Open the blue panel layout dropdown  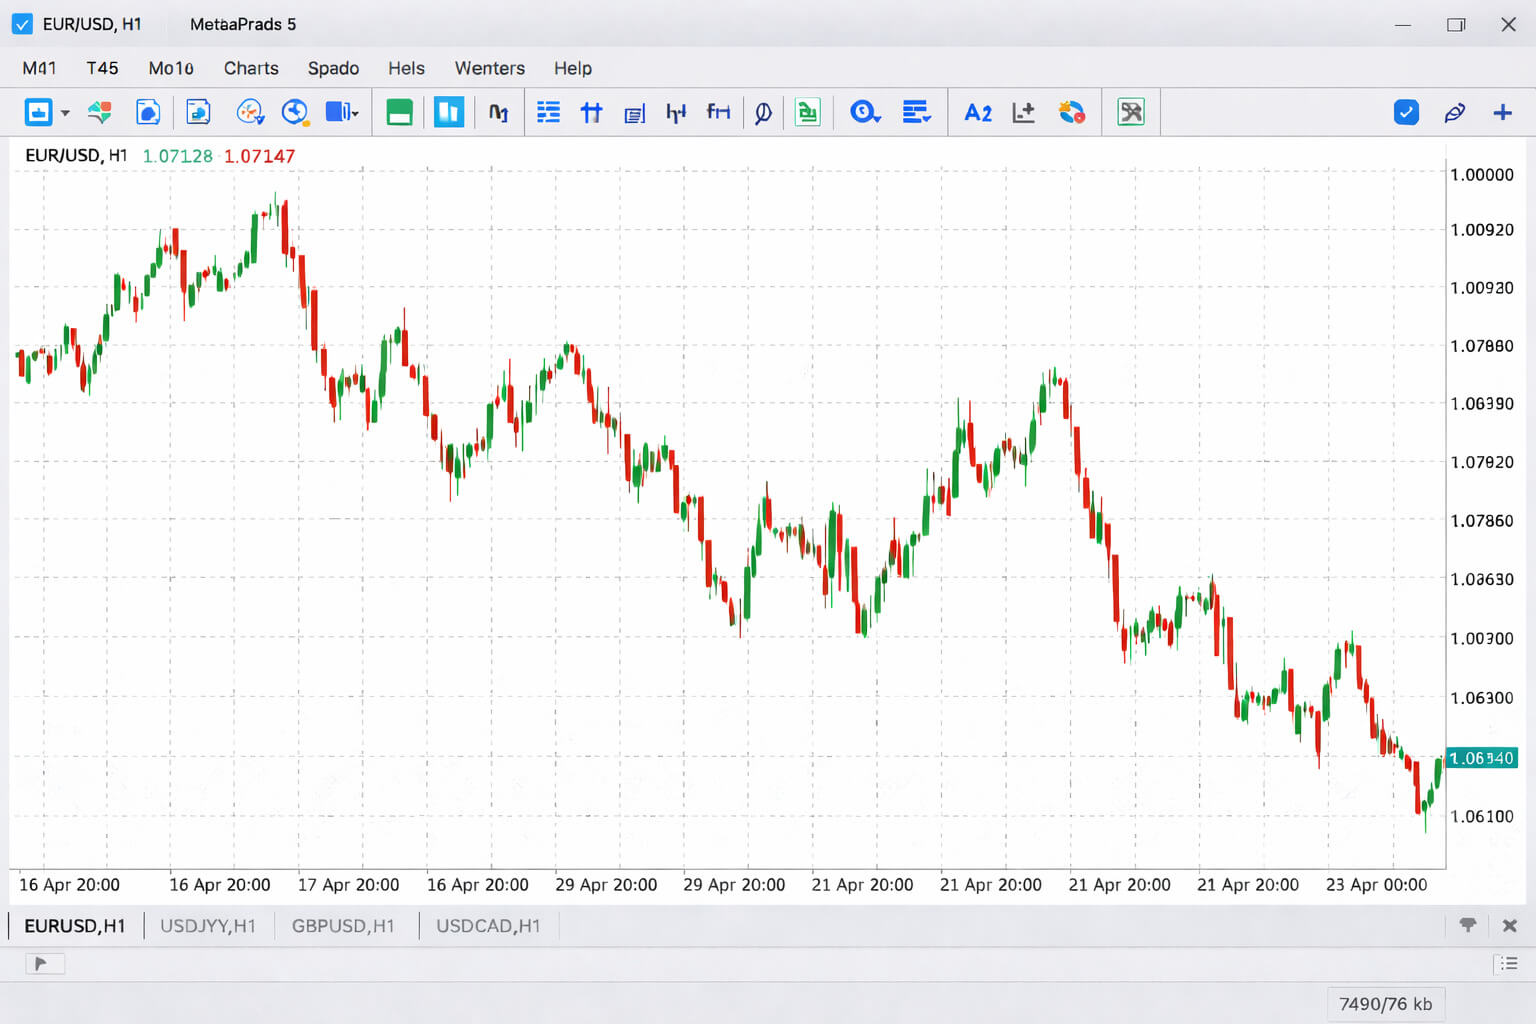coord(342,112)
